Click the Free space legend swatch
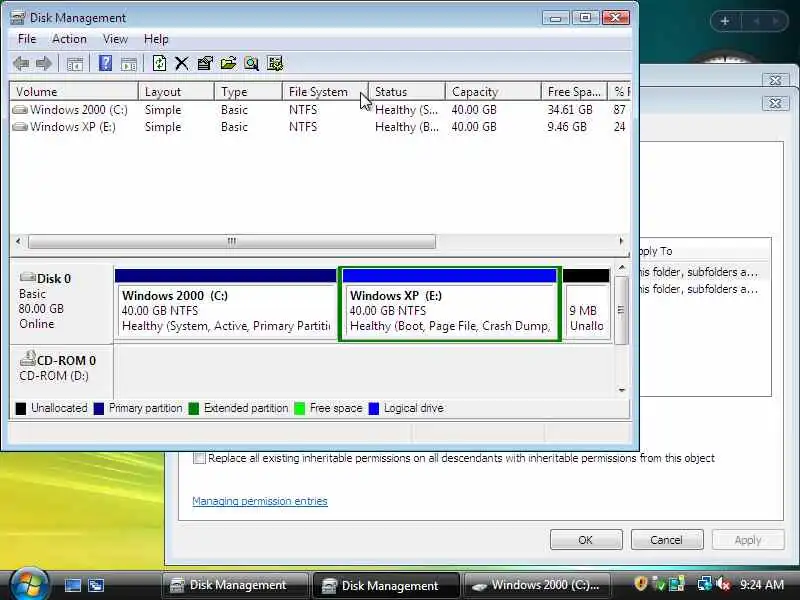800x600 pixels. [x=300, y=409]
